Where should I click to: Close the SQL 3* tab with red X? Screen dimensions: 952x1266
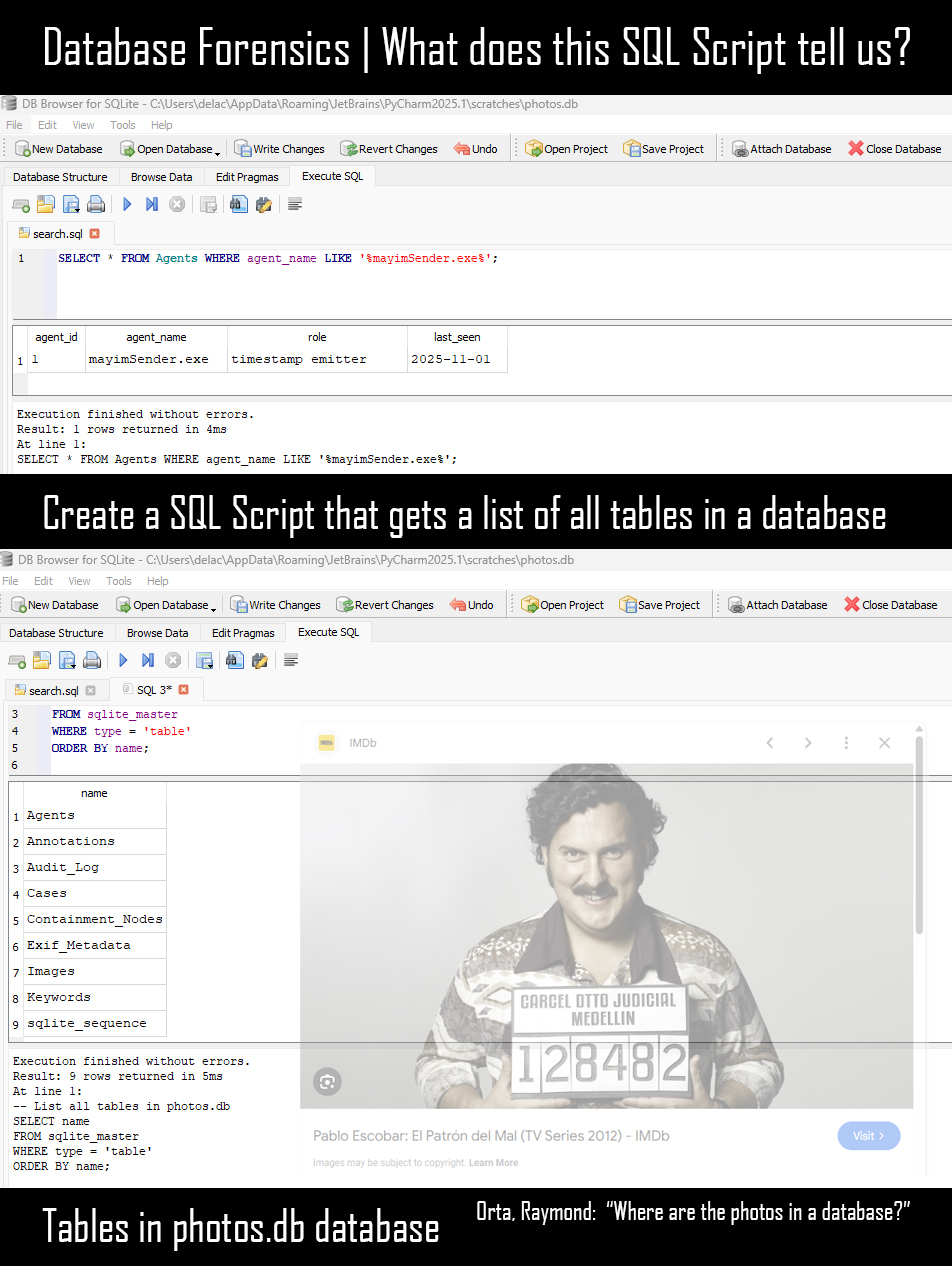point(183,690)
